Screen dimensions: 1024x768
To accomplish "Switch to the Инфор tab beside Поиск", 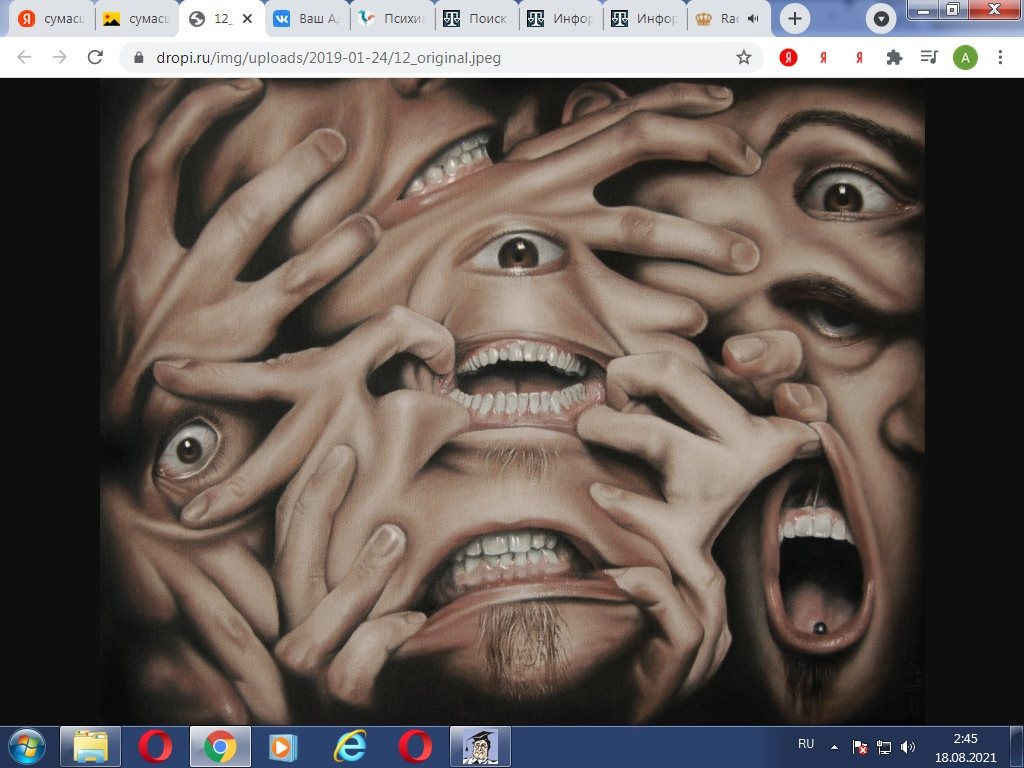I will click(562, 19).
